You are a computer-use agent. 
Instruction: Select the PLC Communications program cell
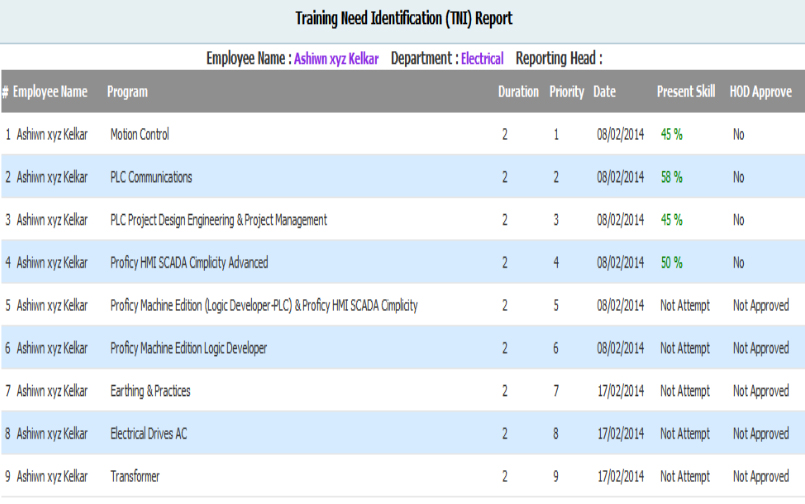coord(151,177)
